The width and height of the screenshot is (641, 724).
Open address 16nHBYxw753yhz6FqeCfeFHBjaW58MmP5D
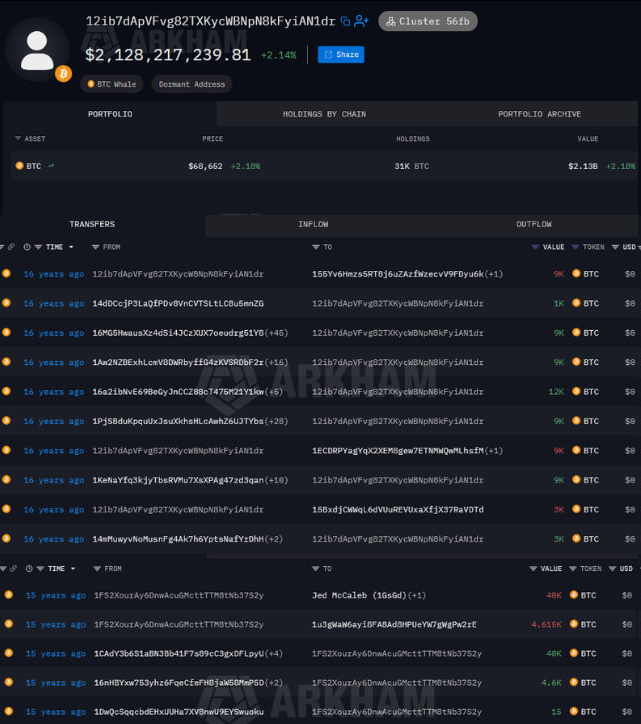179,682
